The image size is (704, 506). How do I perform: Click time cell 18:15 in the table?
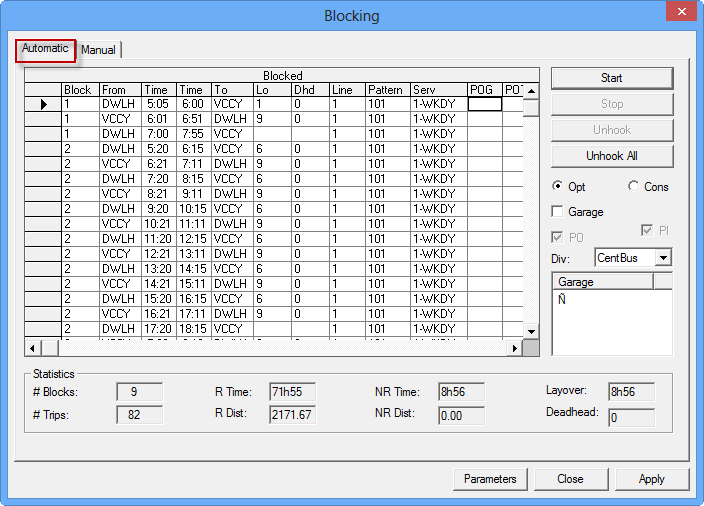click(194, 329)
